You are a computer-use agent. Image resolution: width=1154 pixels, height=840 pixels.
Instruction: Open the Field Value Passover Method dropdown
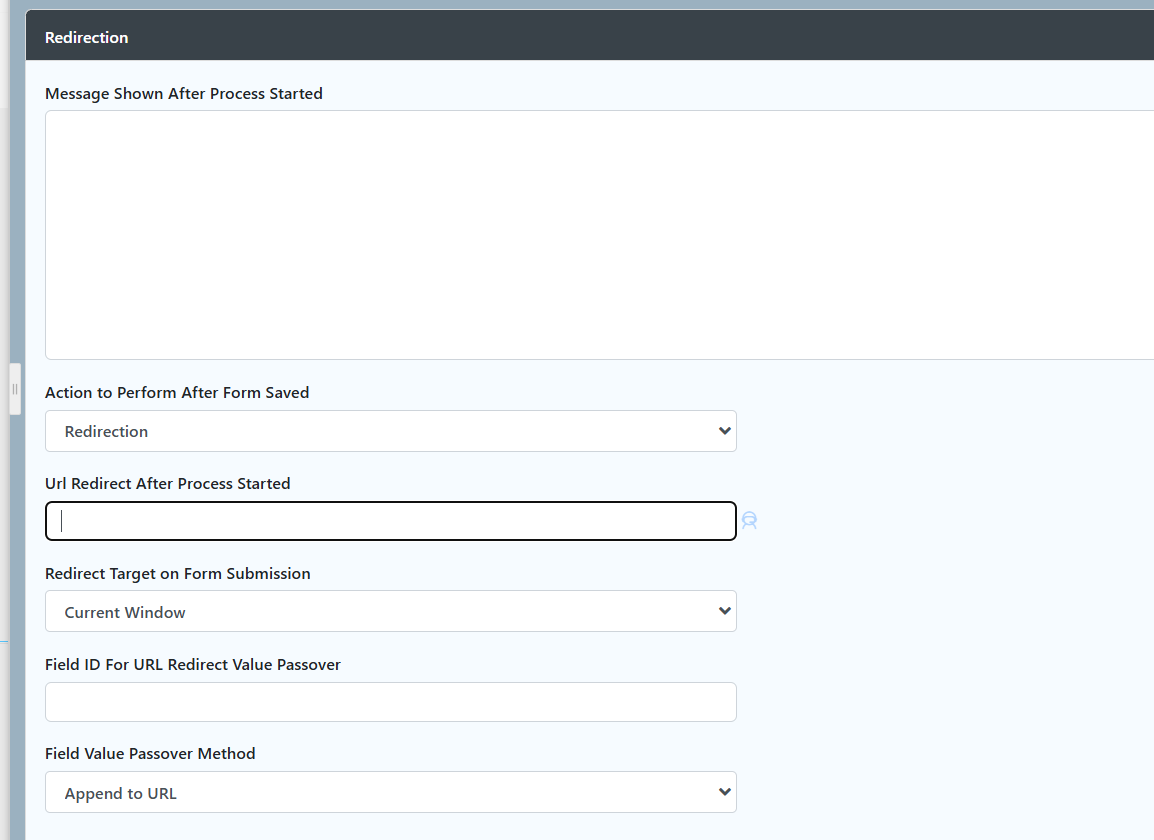click(x=390, y=792)
